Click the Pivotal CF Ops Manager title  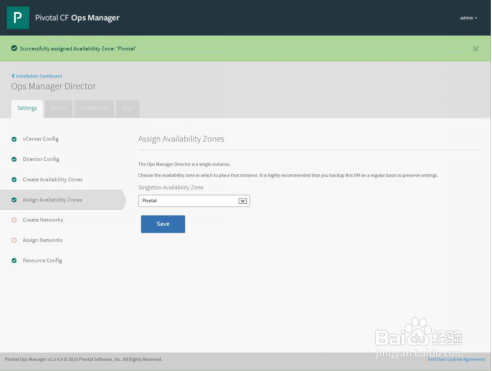[77, 18]
